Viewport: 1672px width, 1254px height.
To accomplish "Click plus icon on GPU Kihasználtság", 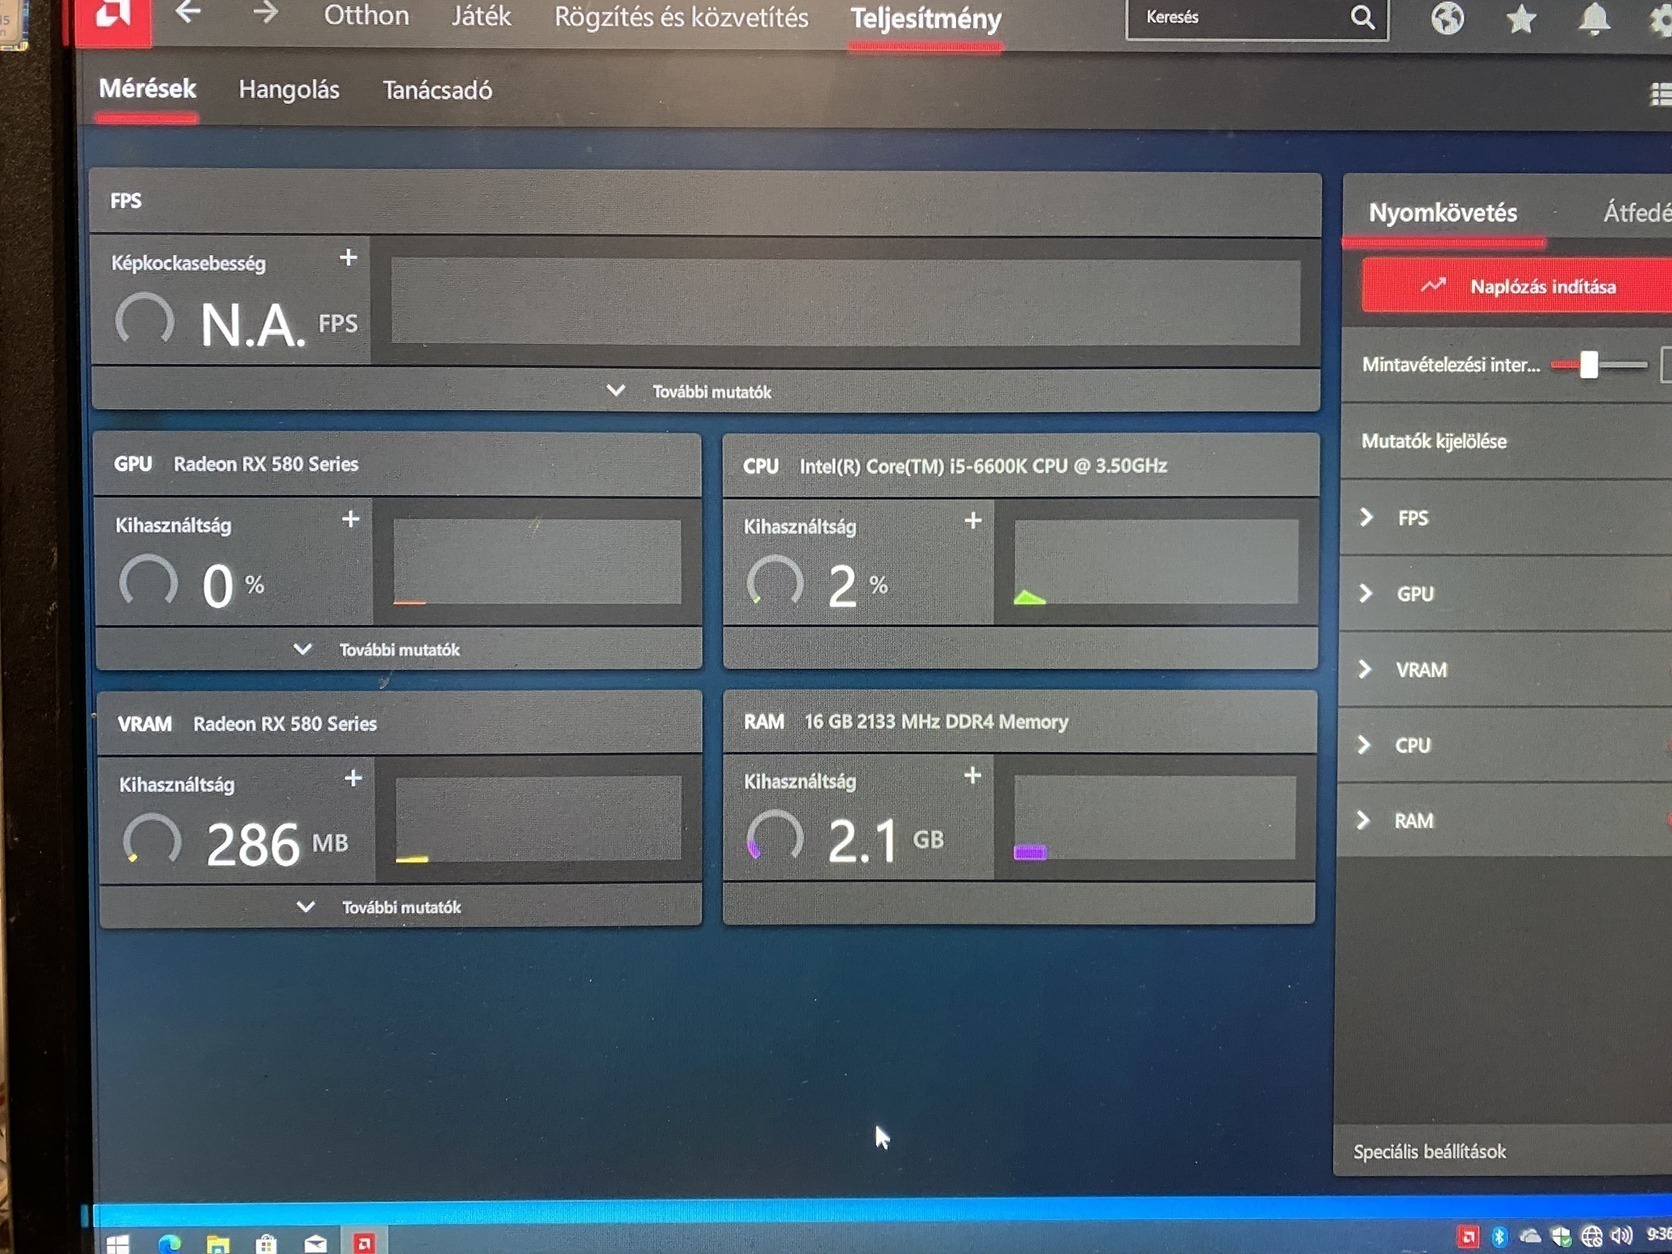I will pyautogui.click(x=350, y=519).
